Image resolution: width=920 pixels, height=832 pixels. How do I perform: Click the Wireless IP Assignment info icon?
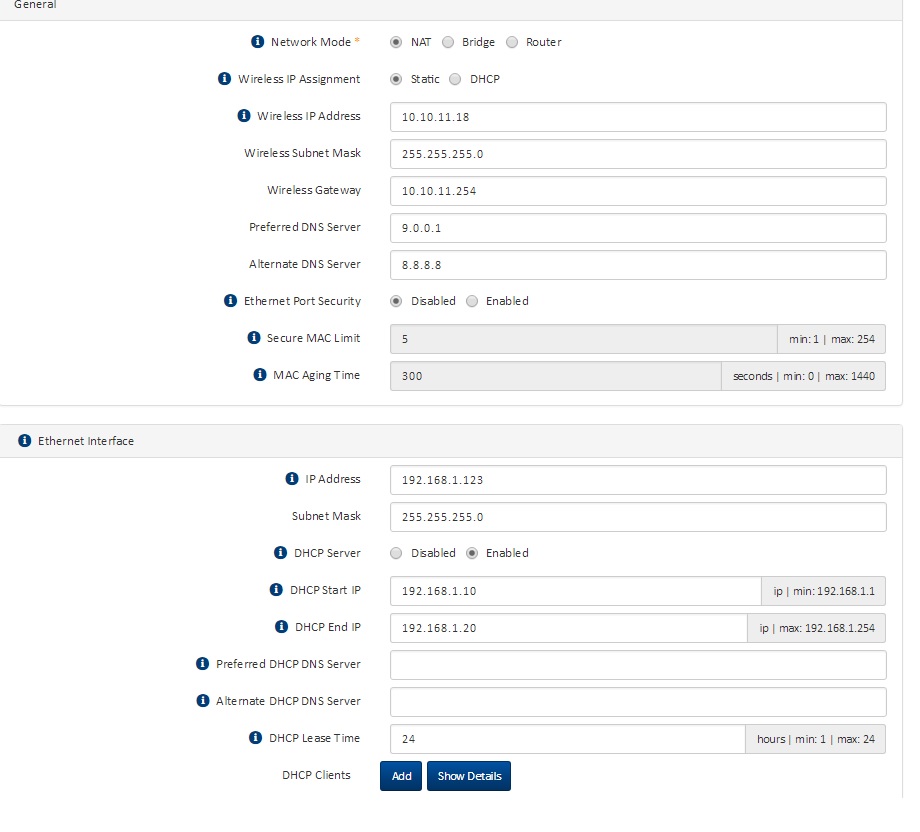pyautogui.click(x=224, y=79)
